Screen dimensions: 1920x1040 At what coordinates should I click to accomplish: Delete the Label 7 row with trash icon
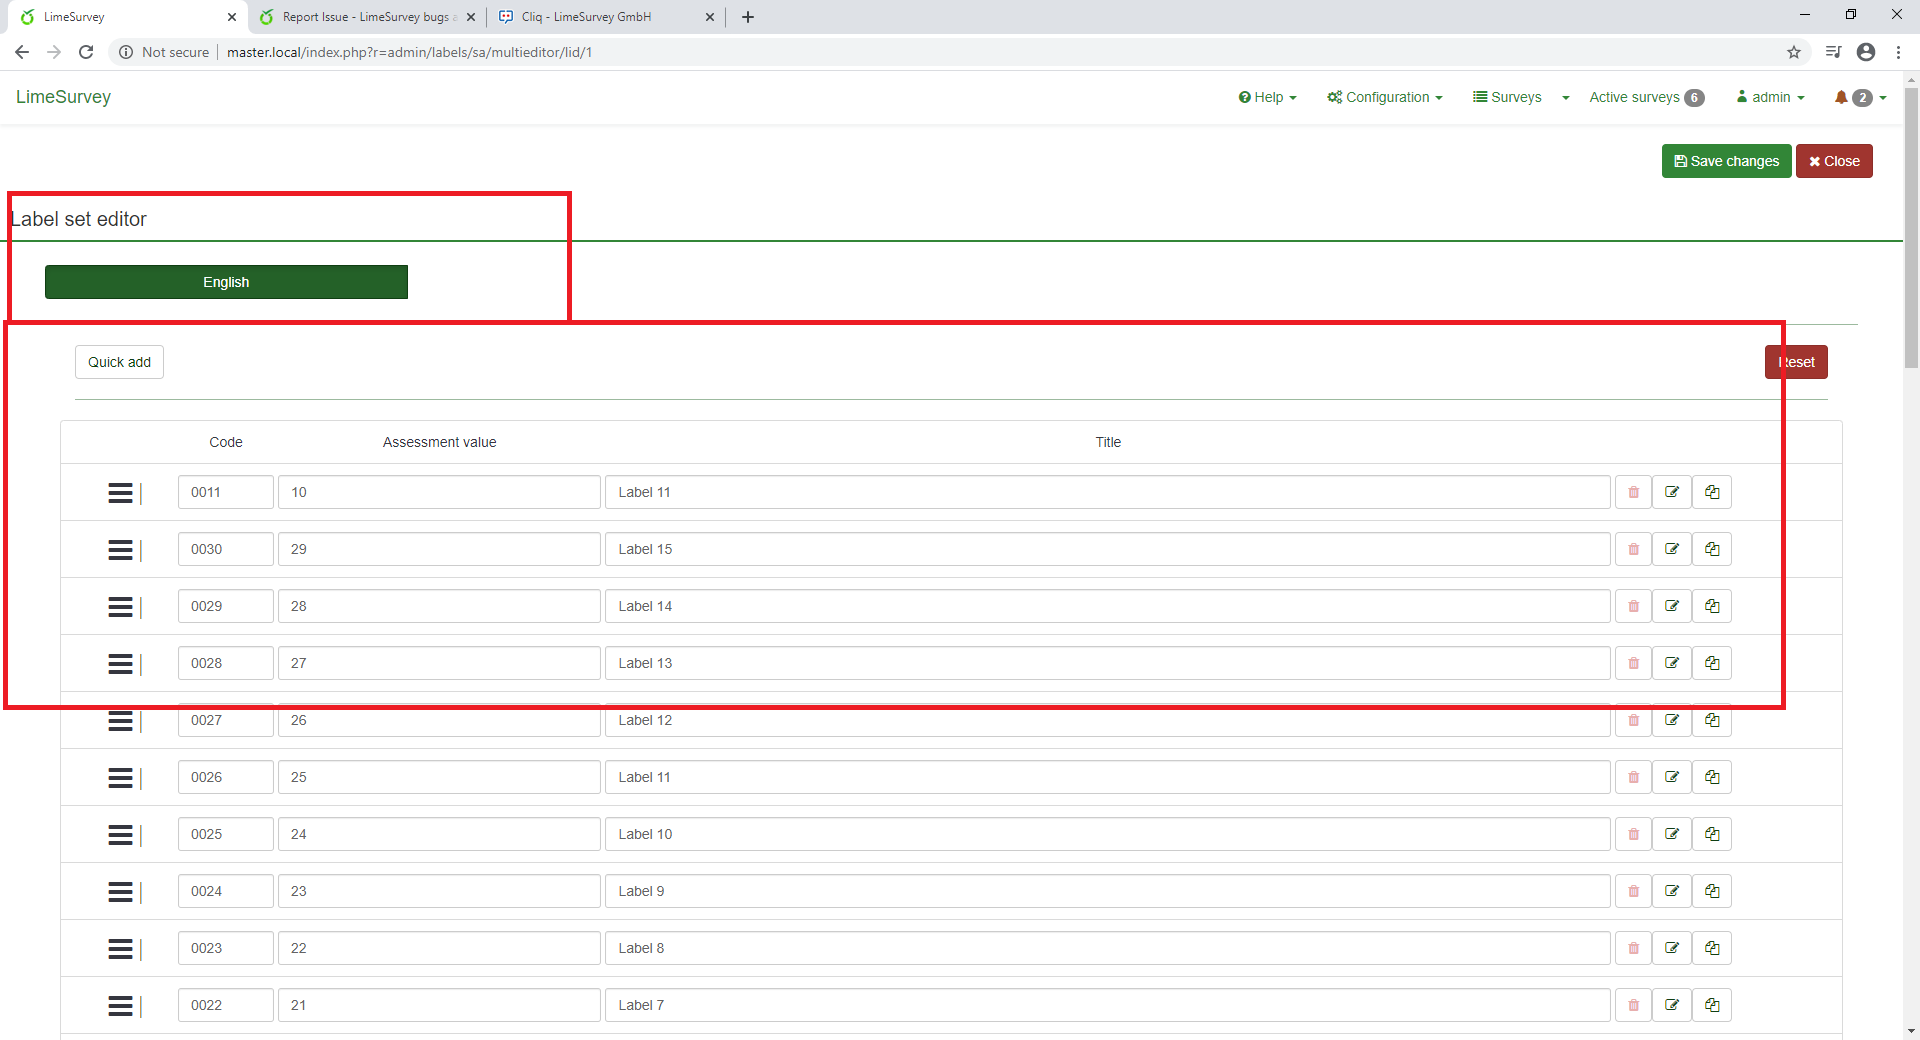tap(1633, 1005)
